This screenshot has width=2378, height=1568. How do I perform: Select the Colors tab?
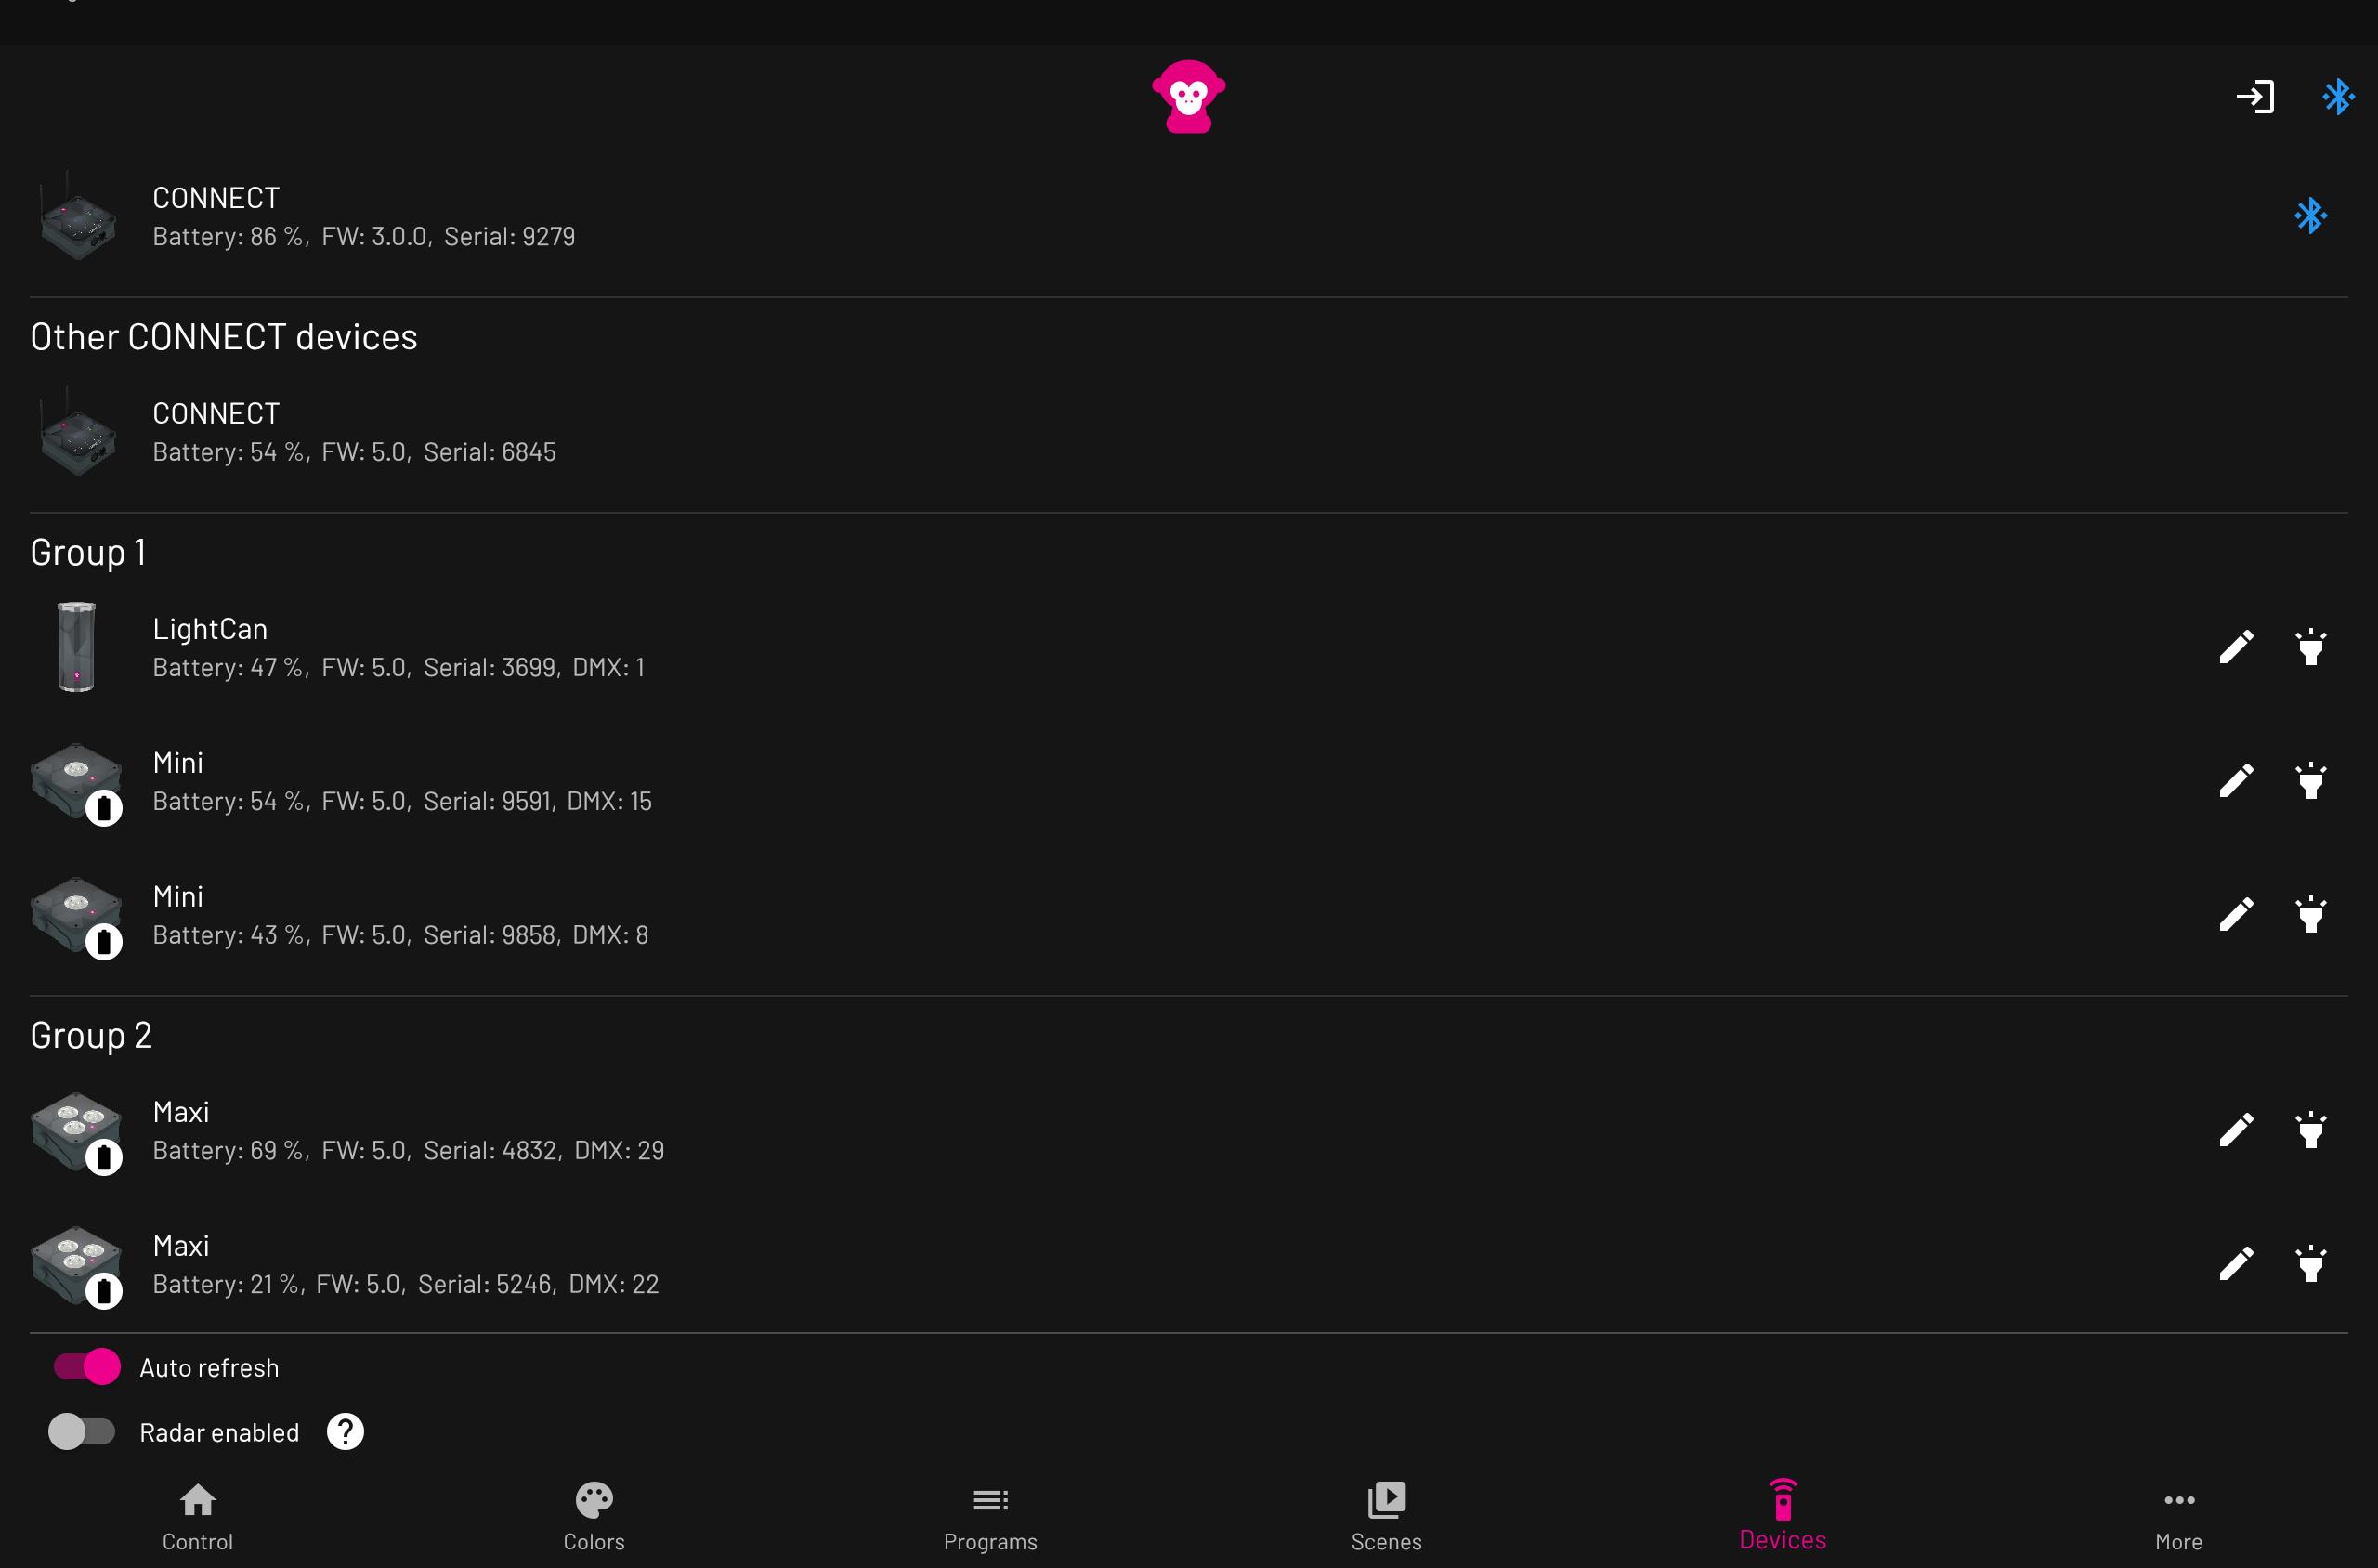tap(594, 1515)
